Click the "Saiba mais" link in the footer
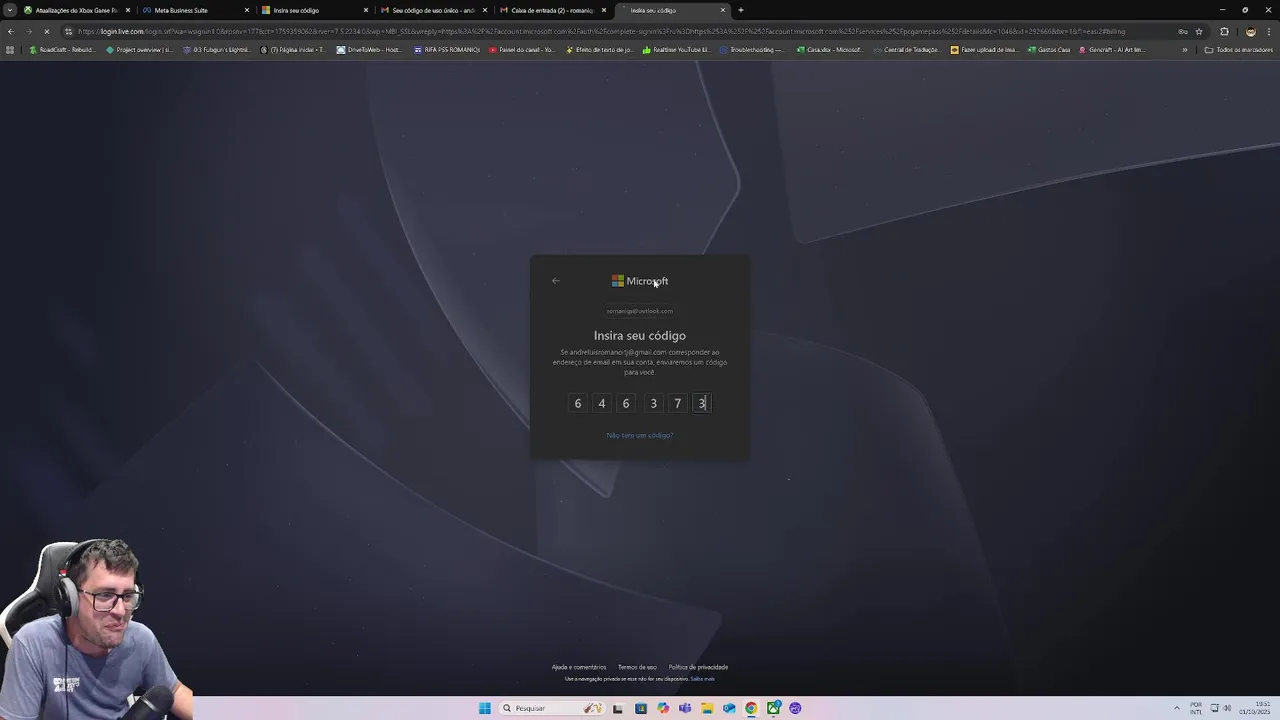The width and height of the screenshot is (1280, 720). pos(702,679)
